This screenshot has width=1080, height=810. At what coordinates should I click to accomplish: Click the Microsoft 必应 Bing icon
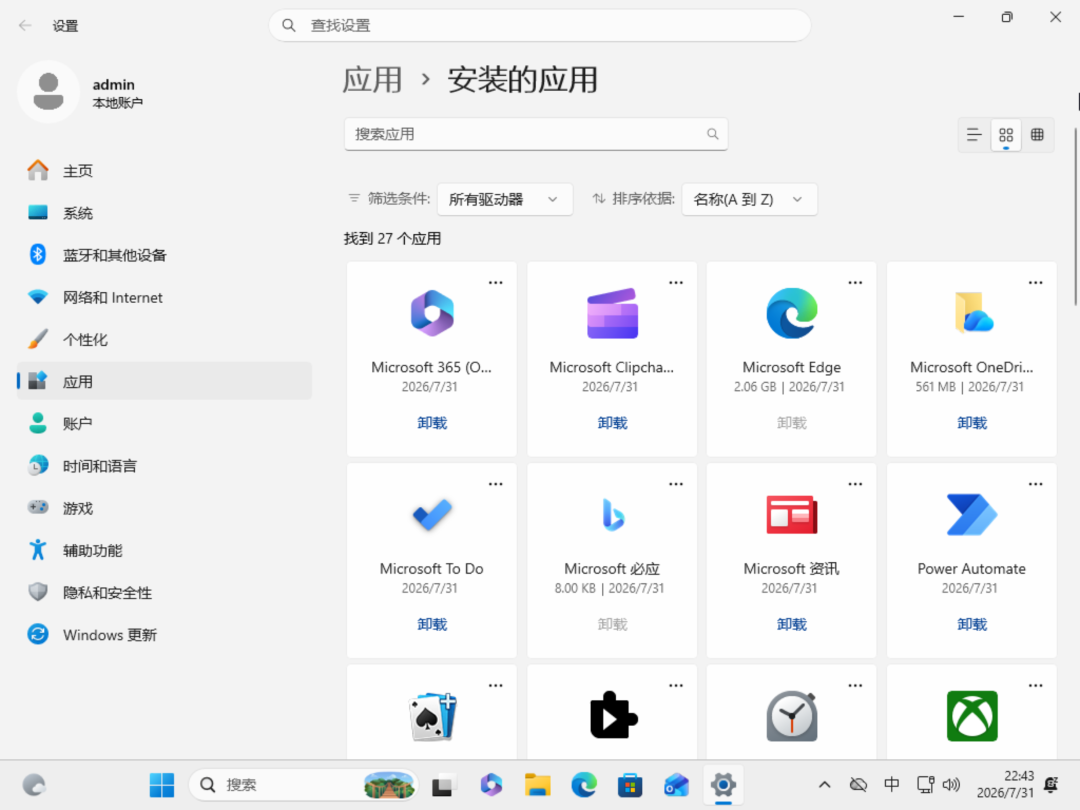(612, 515)
